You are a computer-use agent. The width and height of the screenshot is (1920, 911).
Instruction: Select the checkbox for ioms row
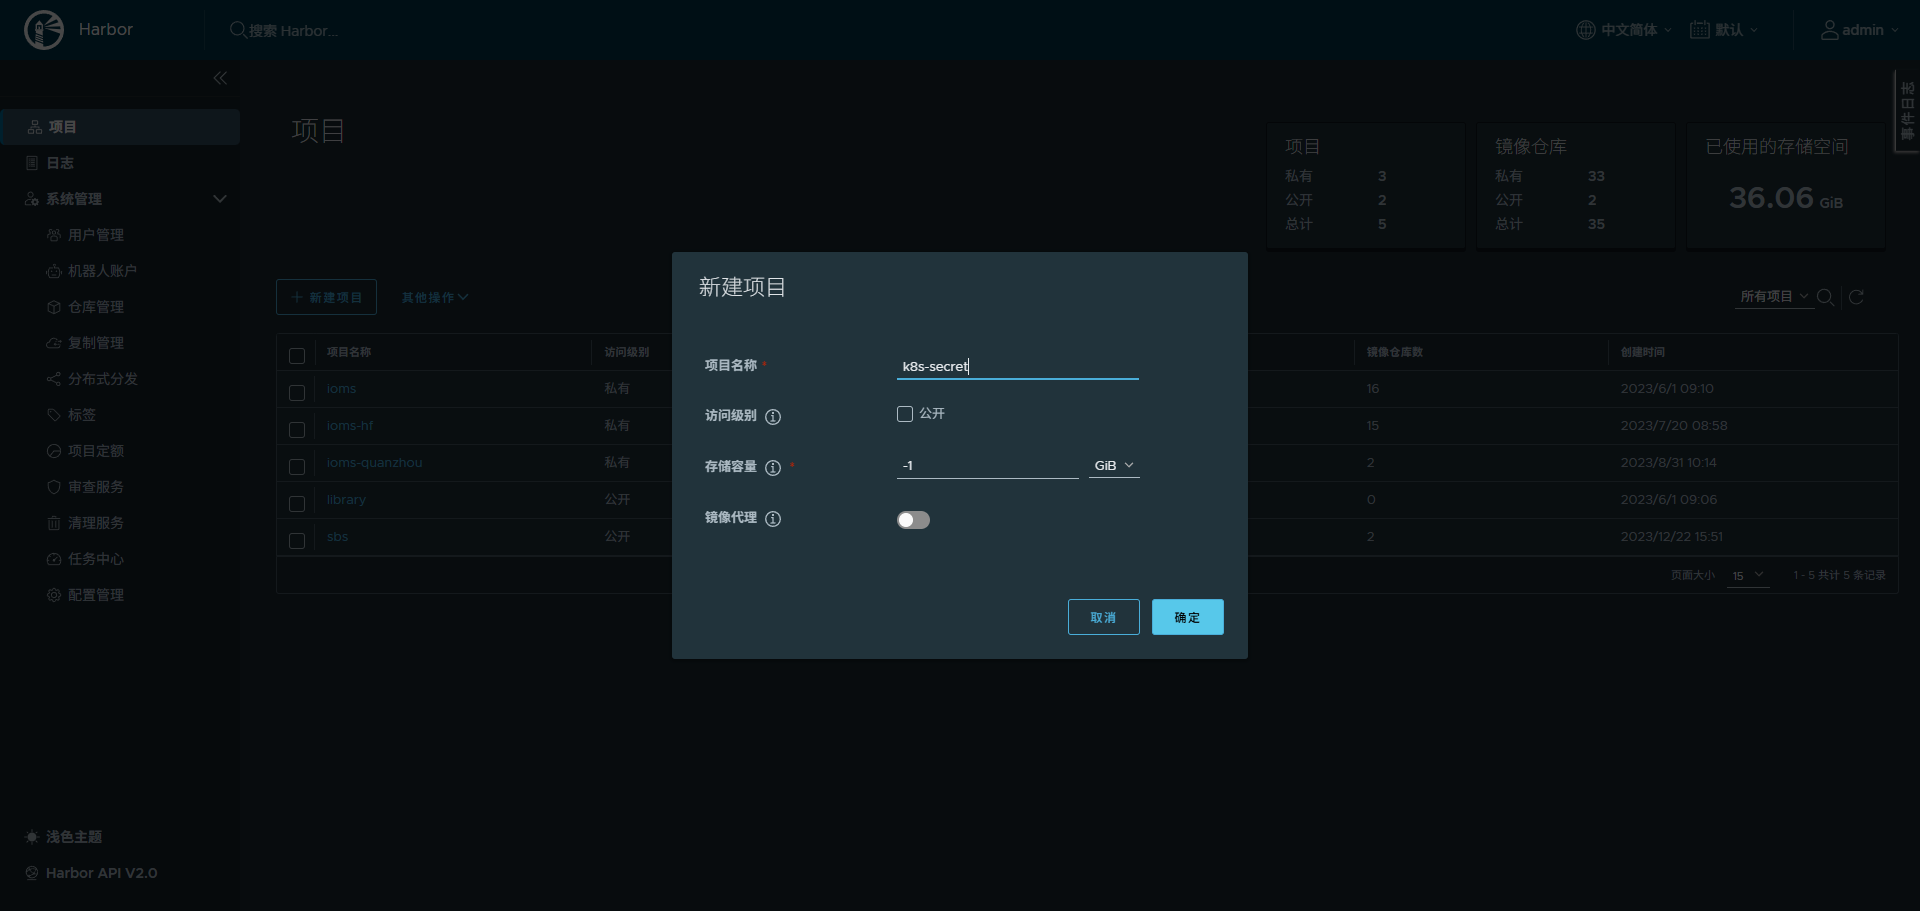pos(297,393)
